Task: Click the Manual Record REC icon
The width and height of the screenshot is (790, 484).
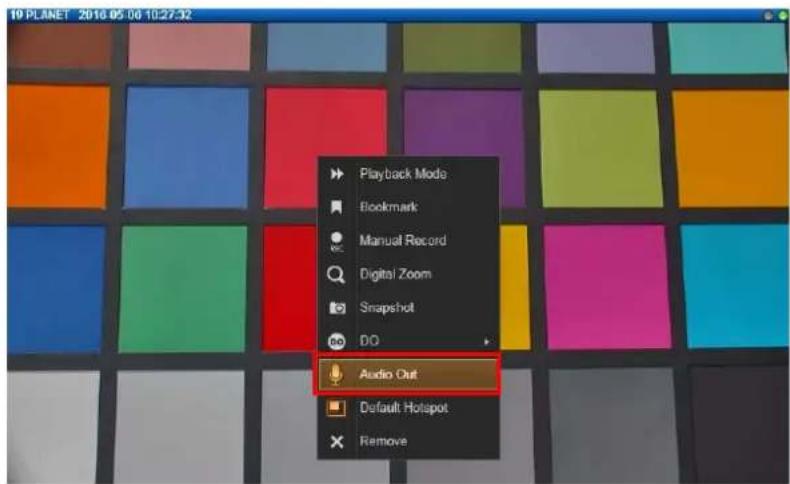Action: (x=336, y=241)
